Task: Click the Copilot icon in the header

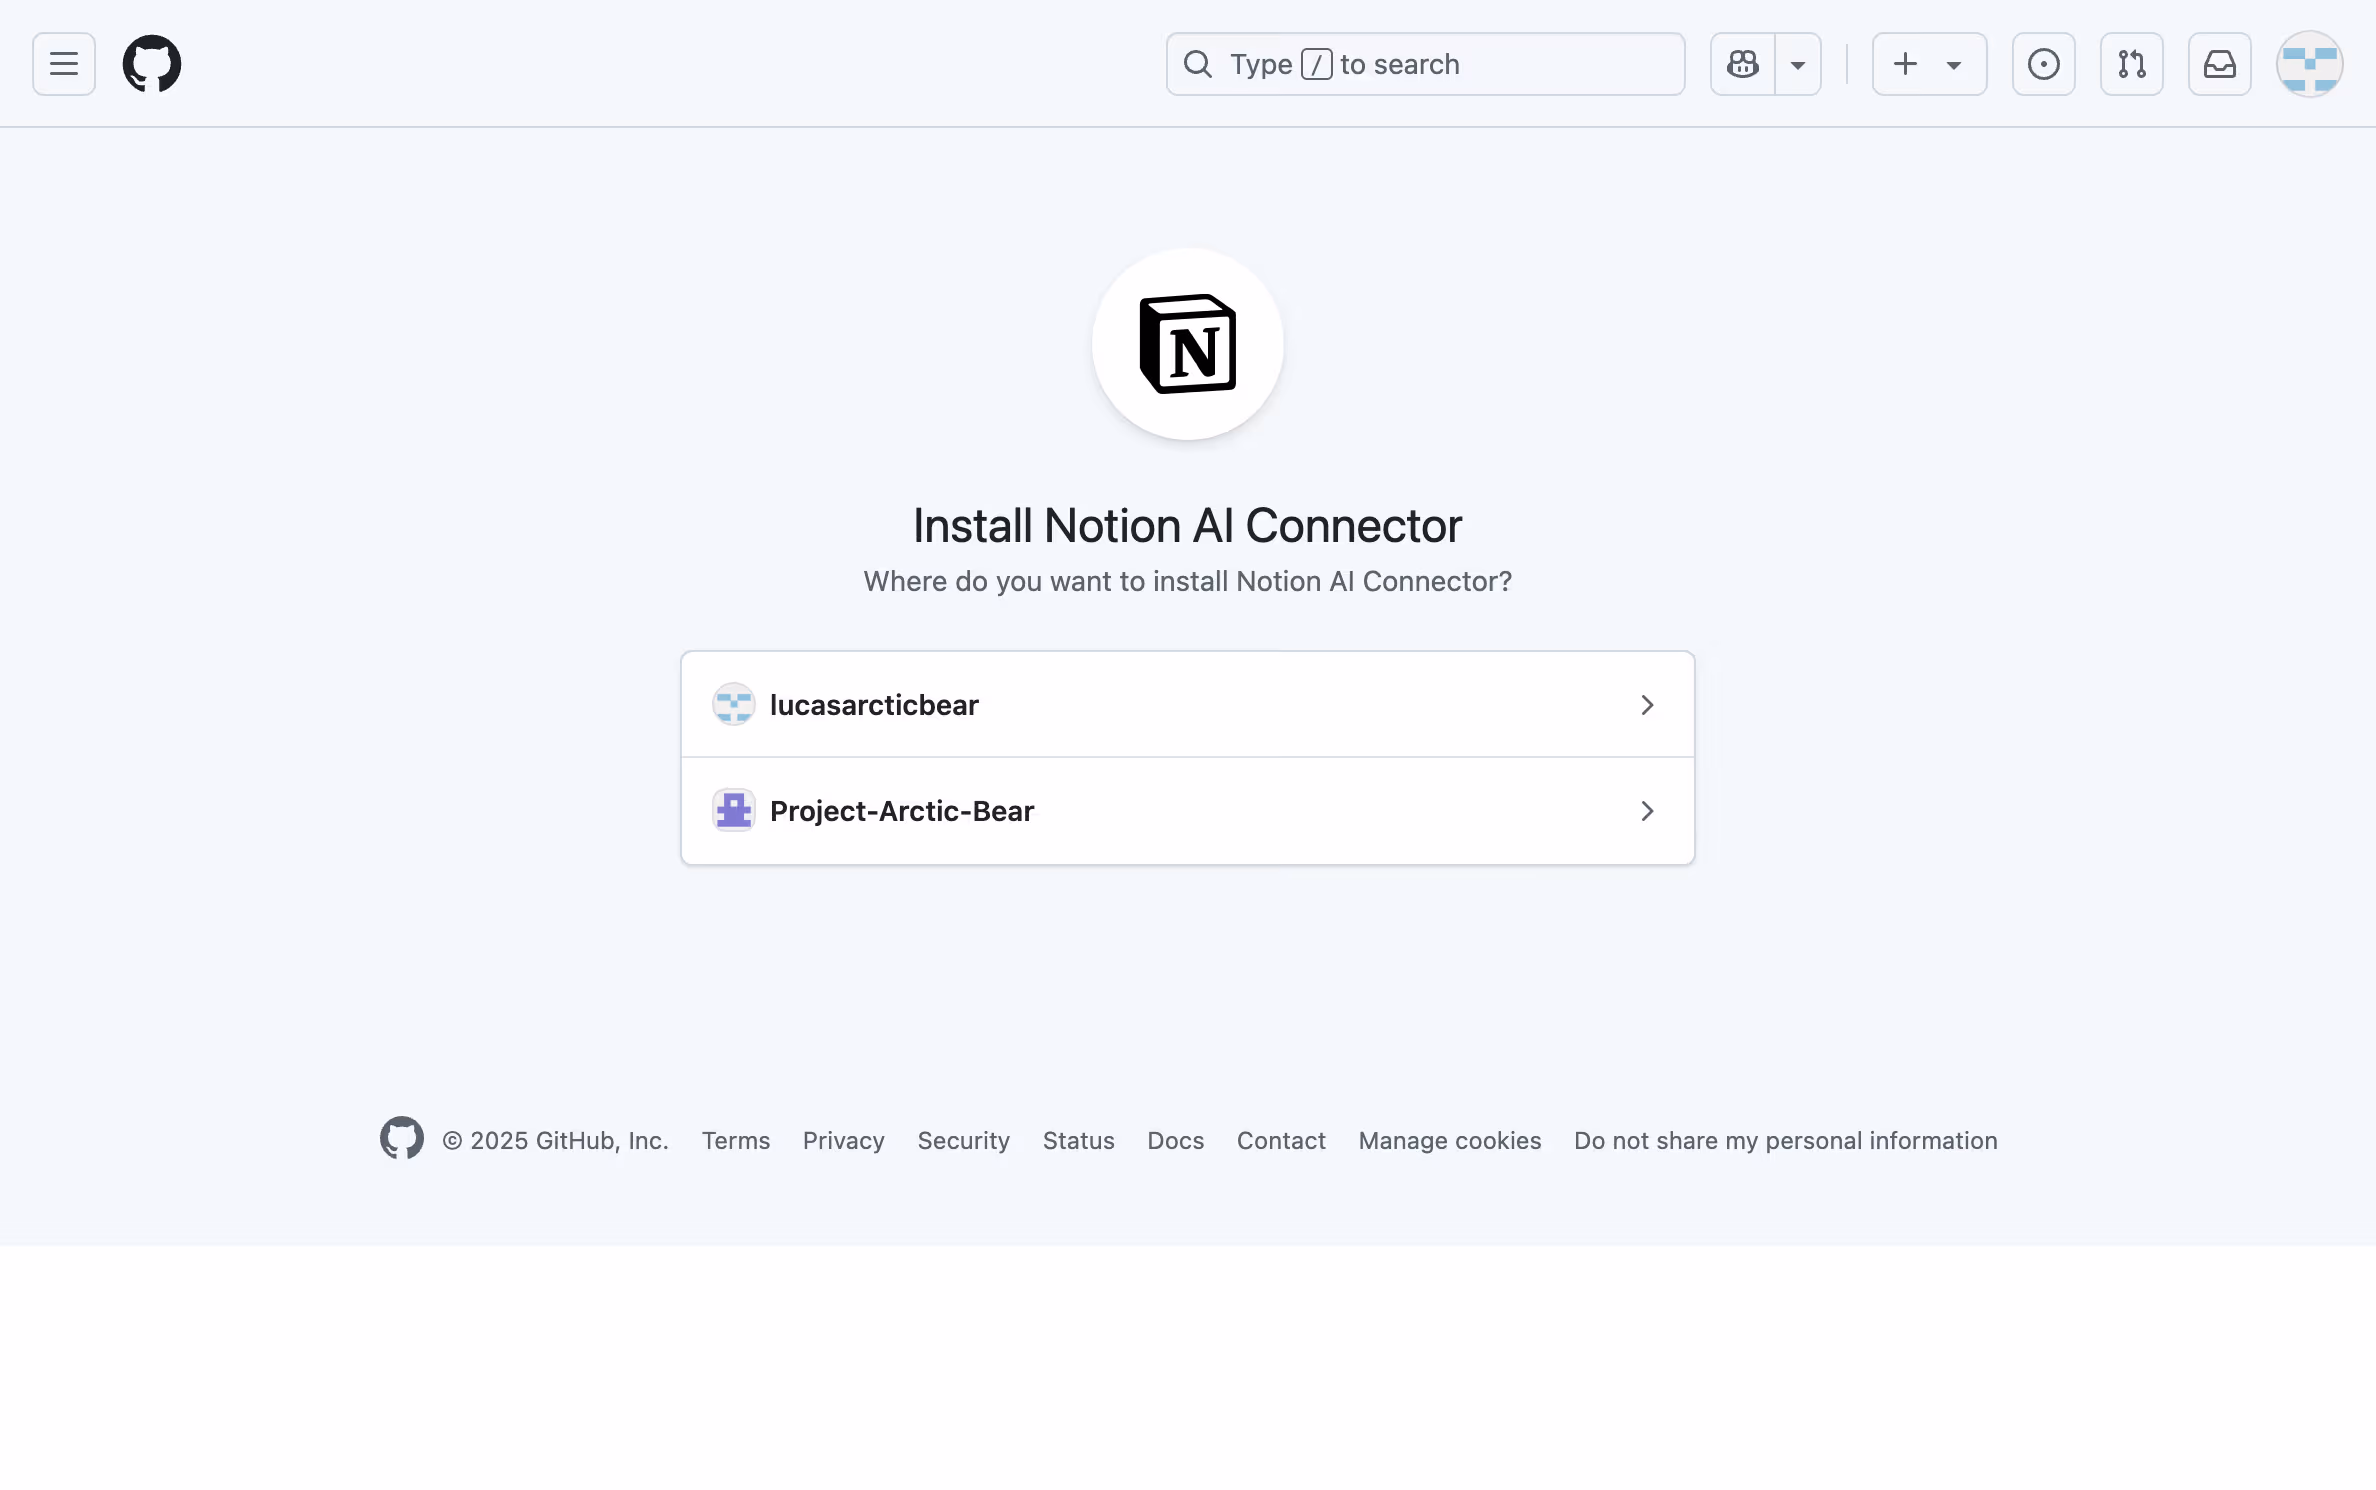Action: pyautogui.click(x=1740, y=64)
